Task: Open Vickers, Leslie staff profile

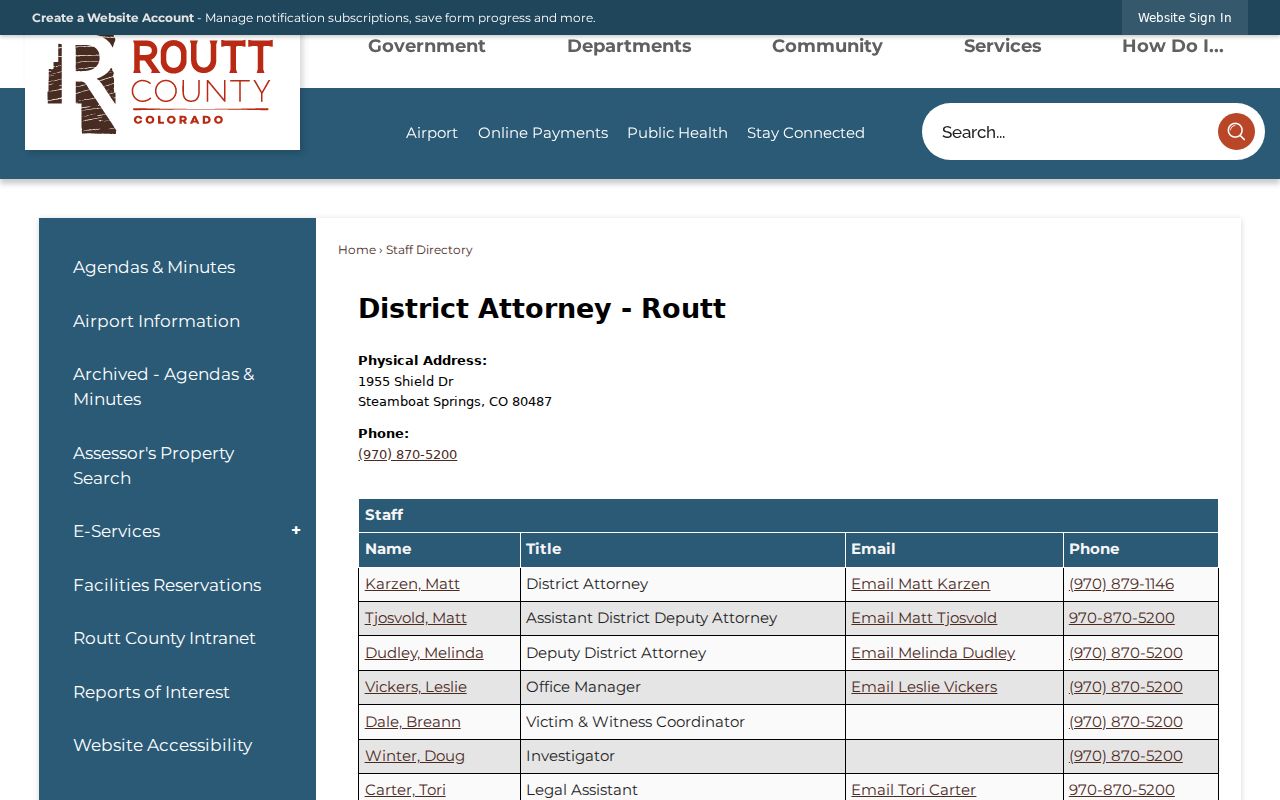Action: [416, 687]
